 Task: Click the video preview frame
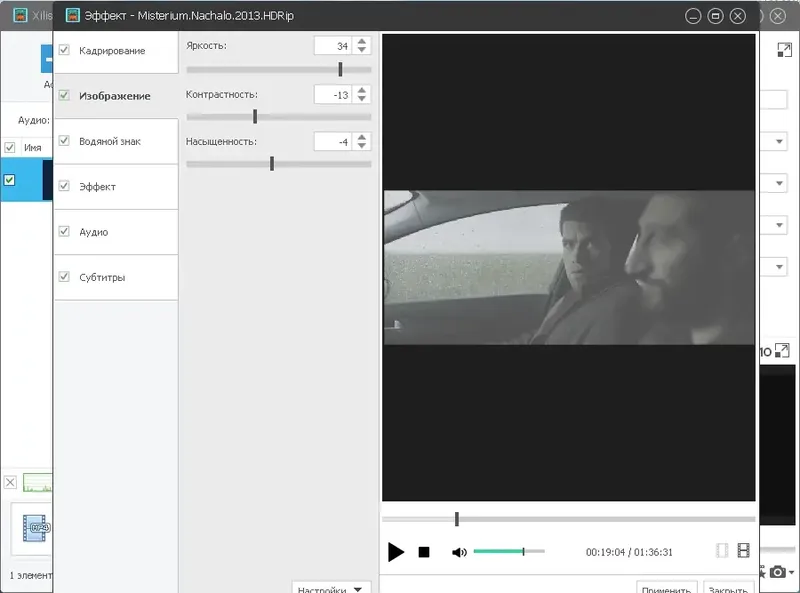[x=569, y=267]
